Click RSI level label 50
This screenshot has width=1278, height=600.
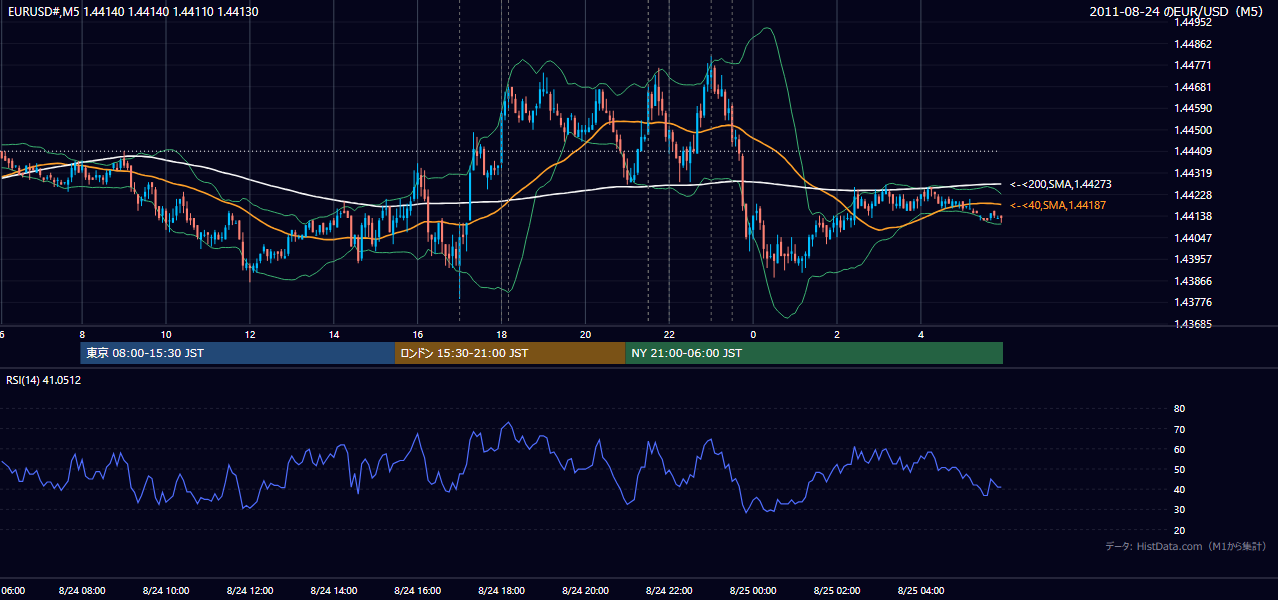tap(1179, 469)
